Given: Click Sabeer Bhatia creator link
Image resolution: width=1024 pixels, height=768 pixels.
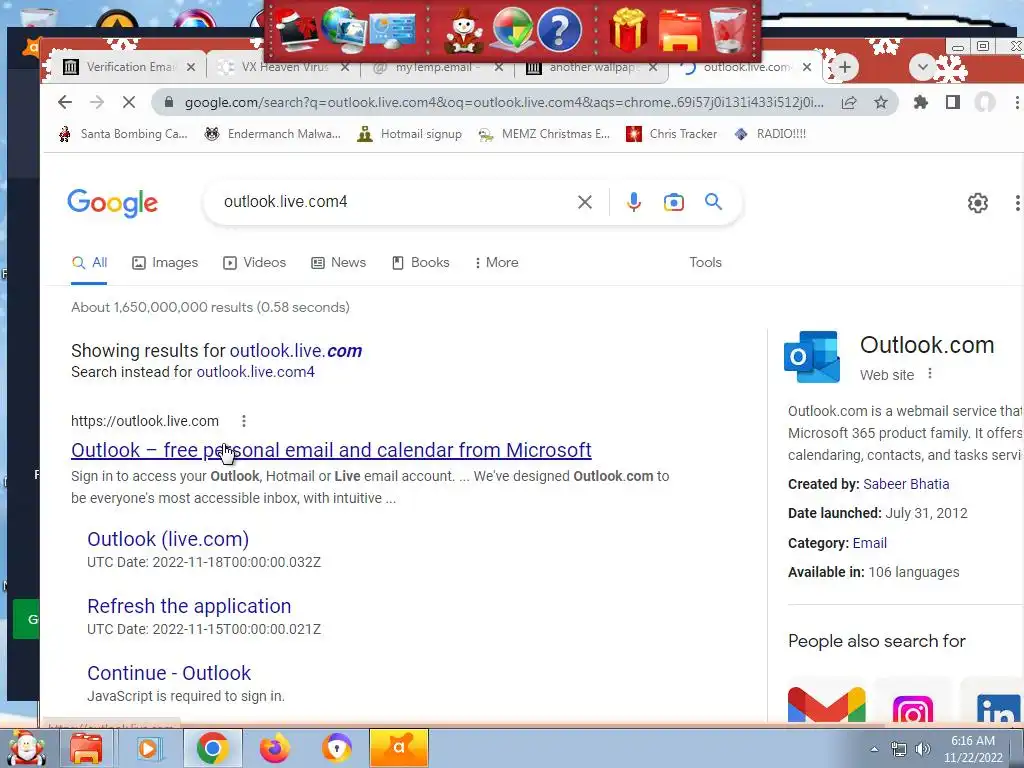Looking at the screenshot, I should pyautogui.click(x=906, y=485).
